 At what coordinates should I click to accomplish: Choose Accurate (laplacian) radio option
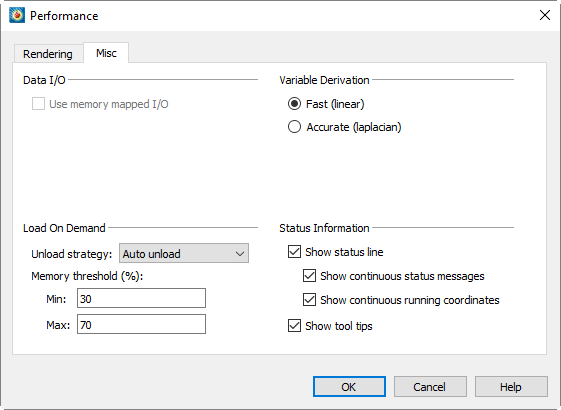294,127
